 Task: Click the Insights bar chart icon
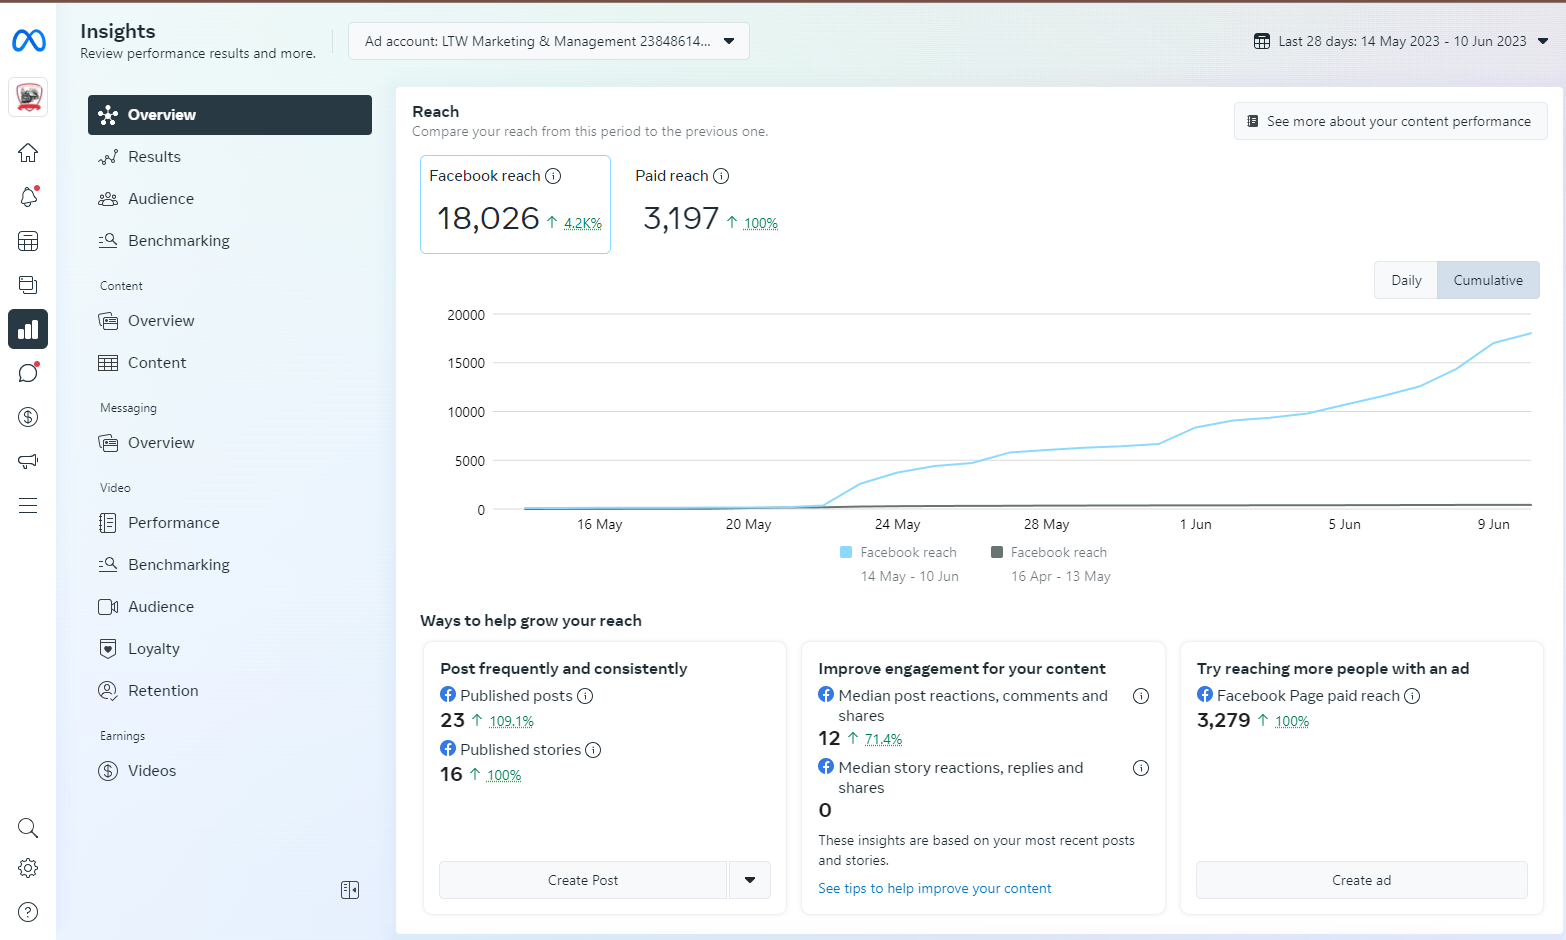28,329
